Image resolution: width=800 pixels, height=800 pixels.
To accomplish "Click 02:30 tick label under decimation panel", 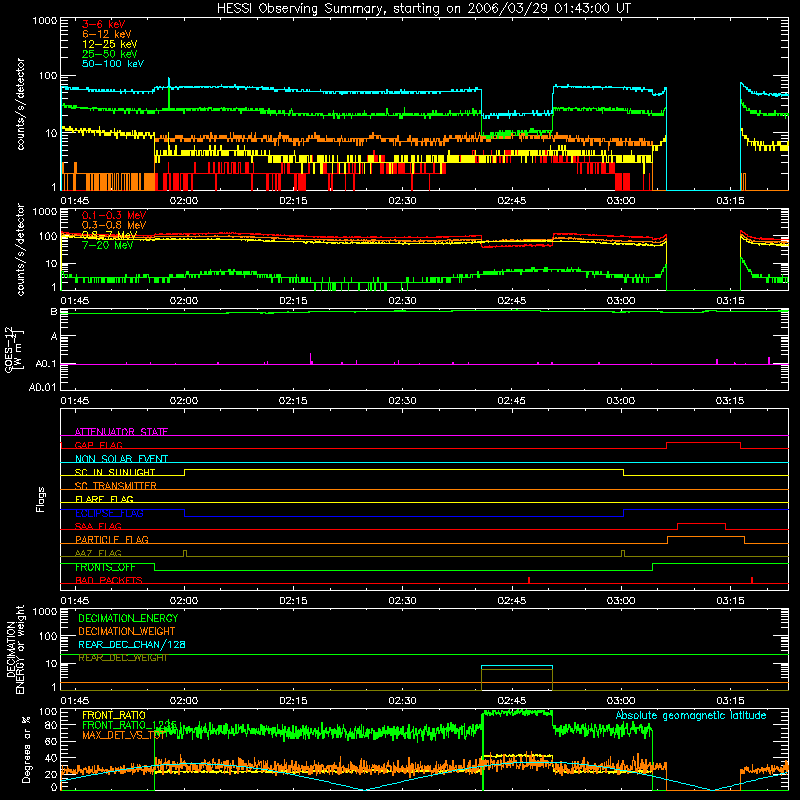I will [x=403, y=701].
